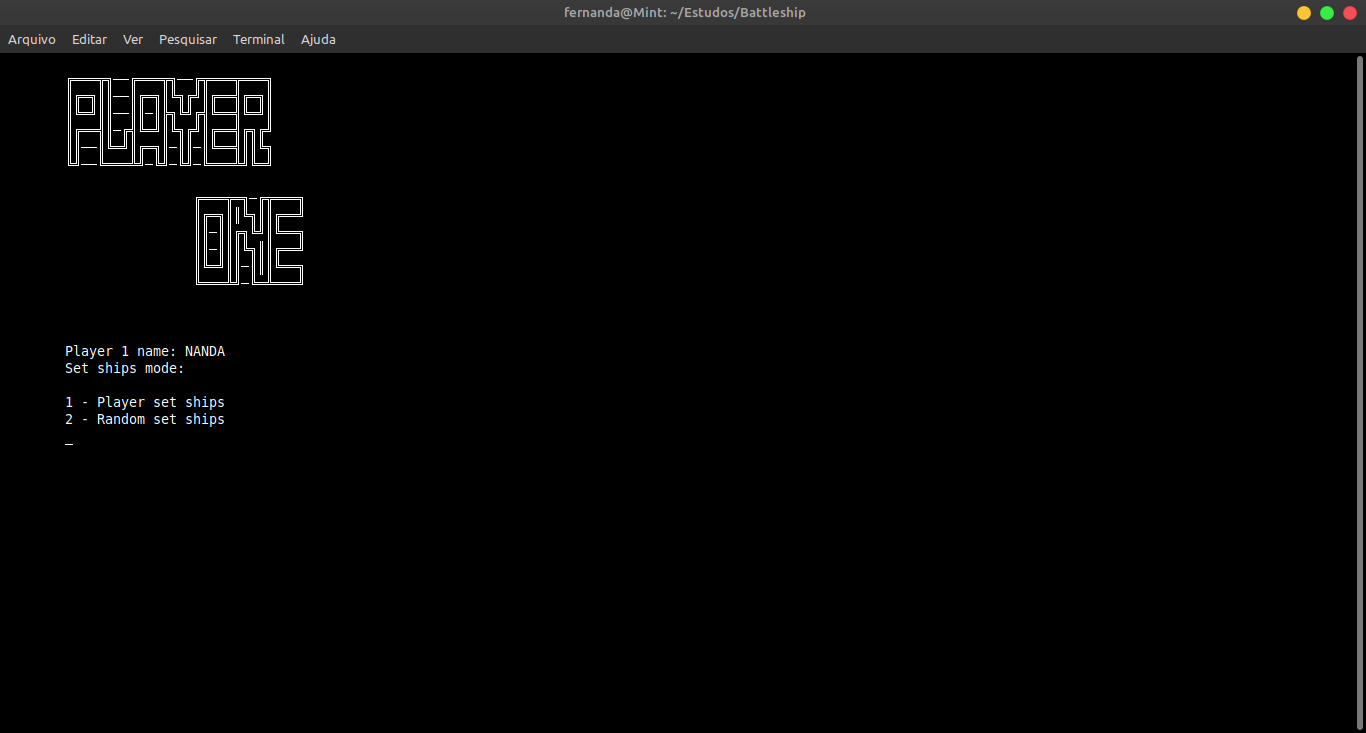Click the PLAYER ASCII art banner
The width and height of the screenshot is (1366, 733).
tap(168, 120)
